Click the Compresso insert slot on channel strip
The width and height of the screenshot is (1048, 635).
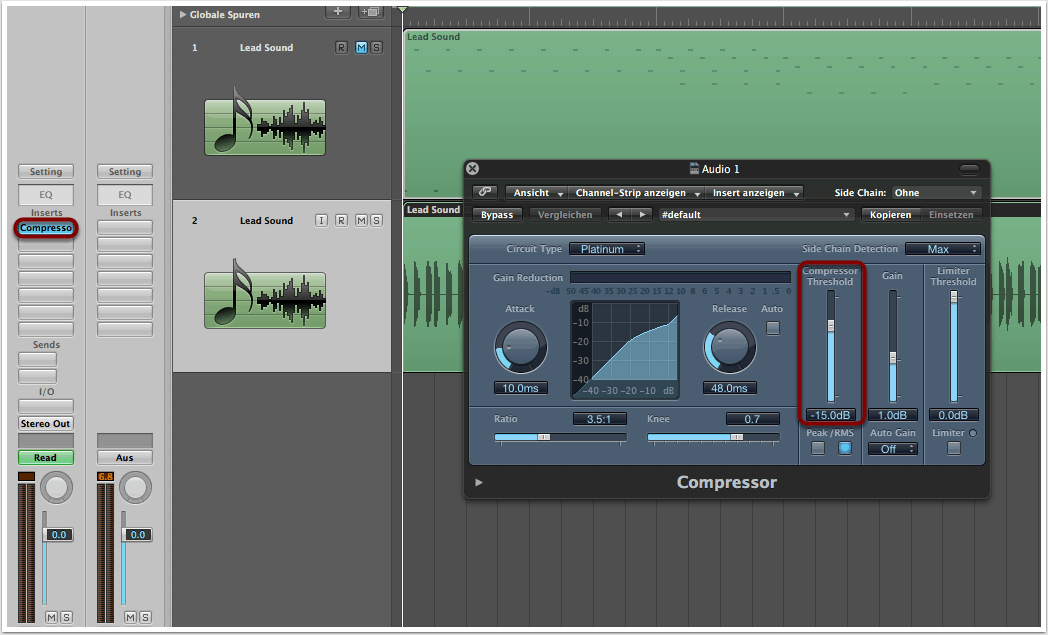[x=45, y=228]
